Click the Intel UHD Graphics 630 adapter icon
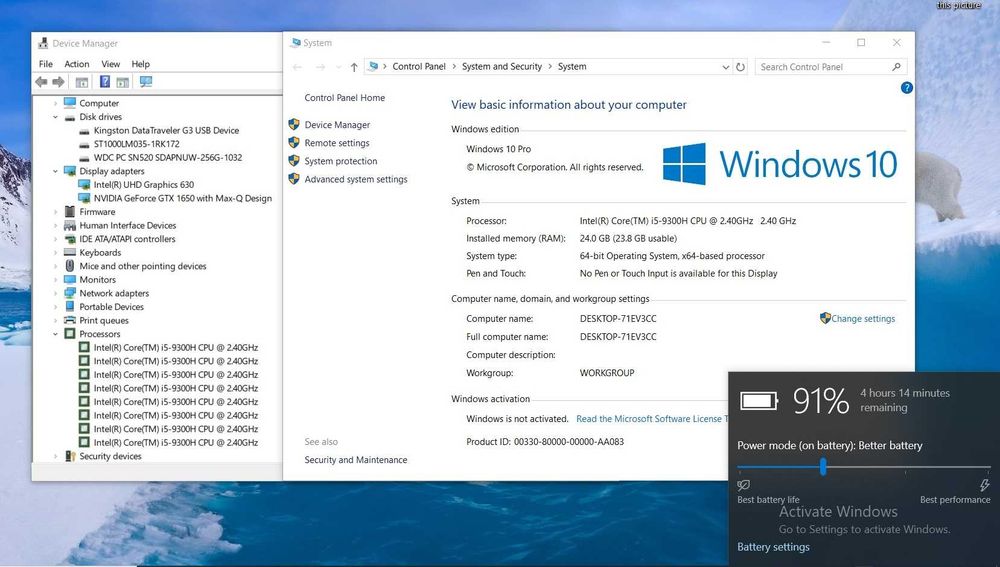The width and height of the screenshot is (1000, 567). pyautogui.click(x=84, y=184)
